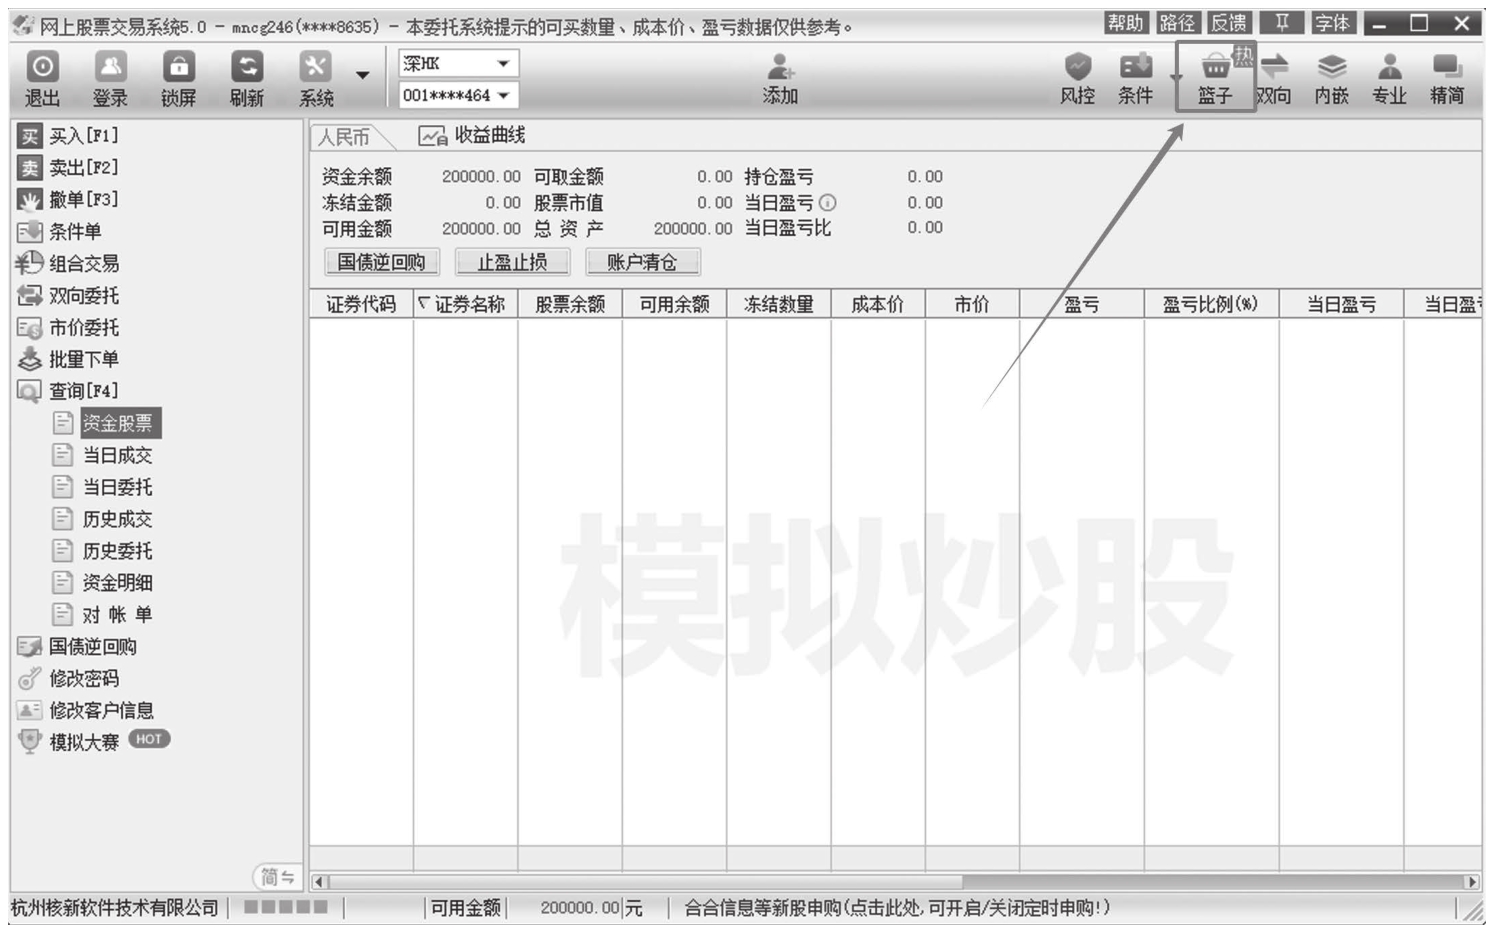Open the 深HK market dropdown
Viewport: 1489px width, 929px height.
point(458,63)
